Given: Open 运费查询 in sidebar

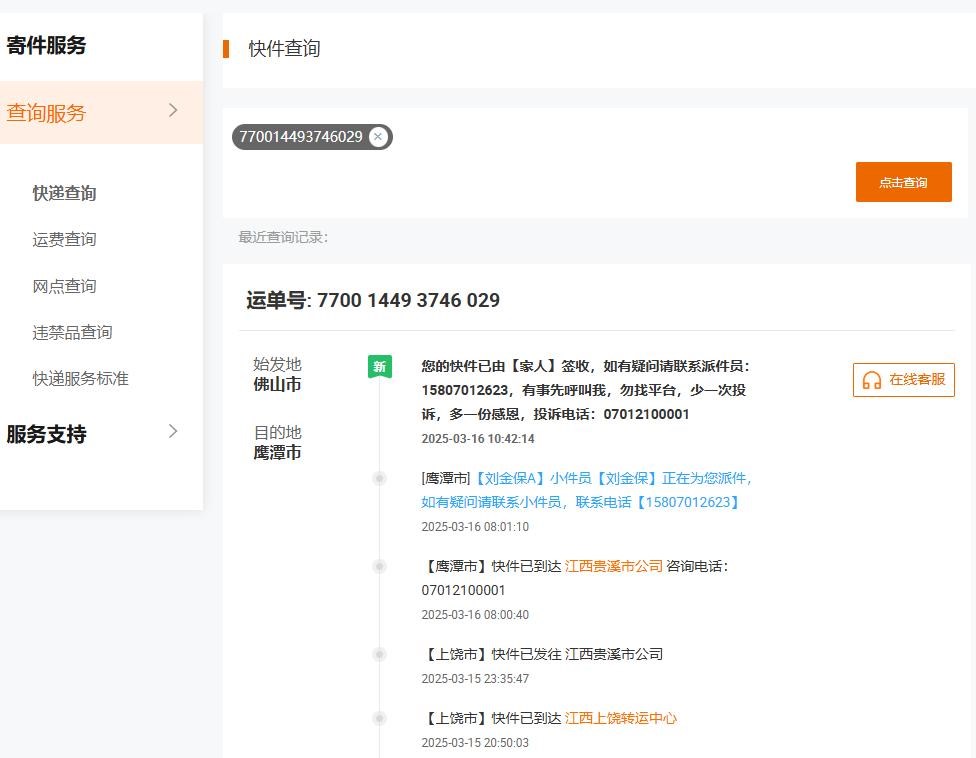Looking at the screenshot, I should pos(64,240).
